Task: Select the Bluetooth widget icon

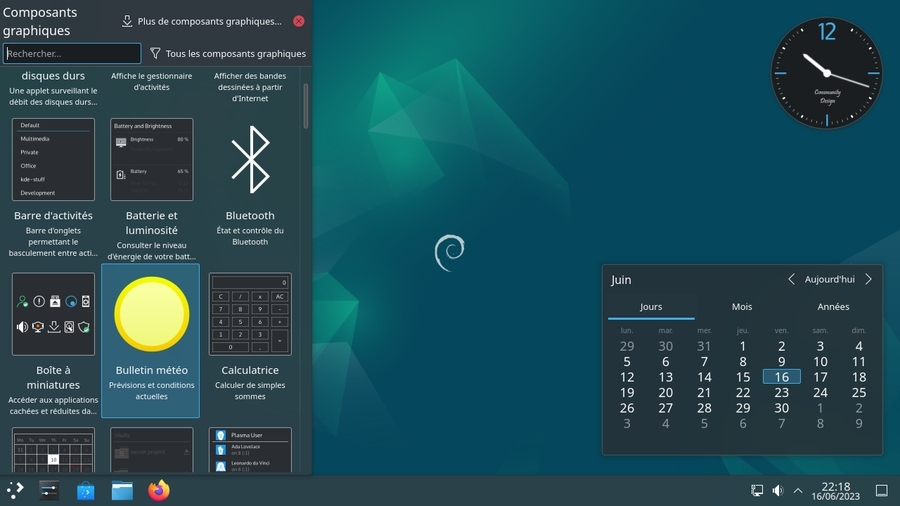Action: point(250,159)
